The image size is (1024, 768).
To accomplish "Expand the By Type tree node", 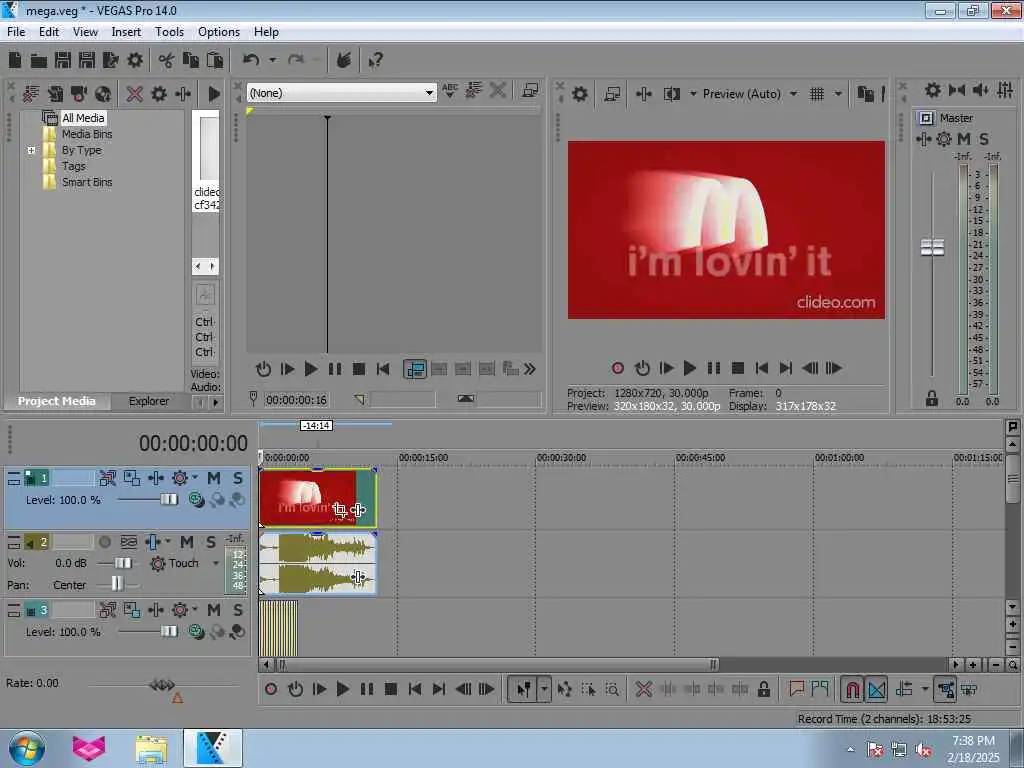I will pos(31,150).
